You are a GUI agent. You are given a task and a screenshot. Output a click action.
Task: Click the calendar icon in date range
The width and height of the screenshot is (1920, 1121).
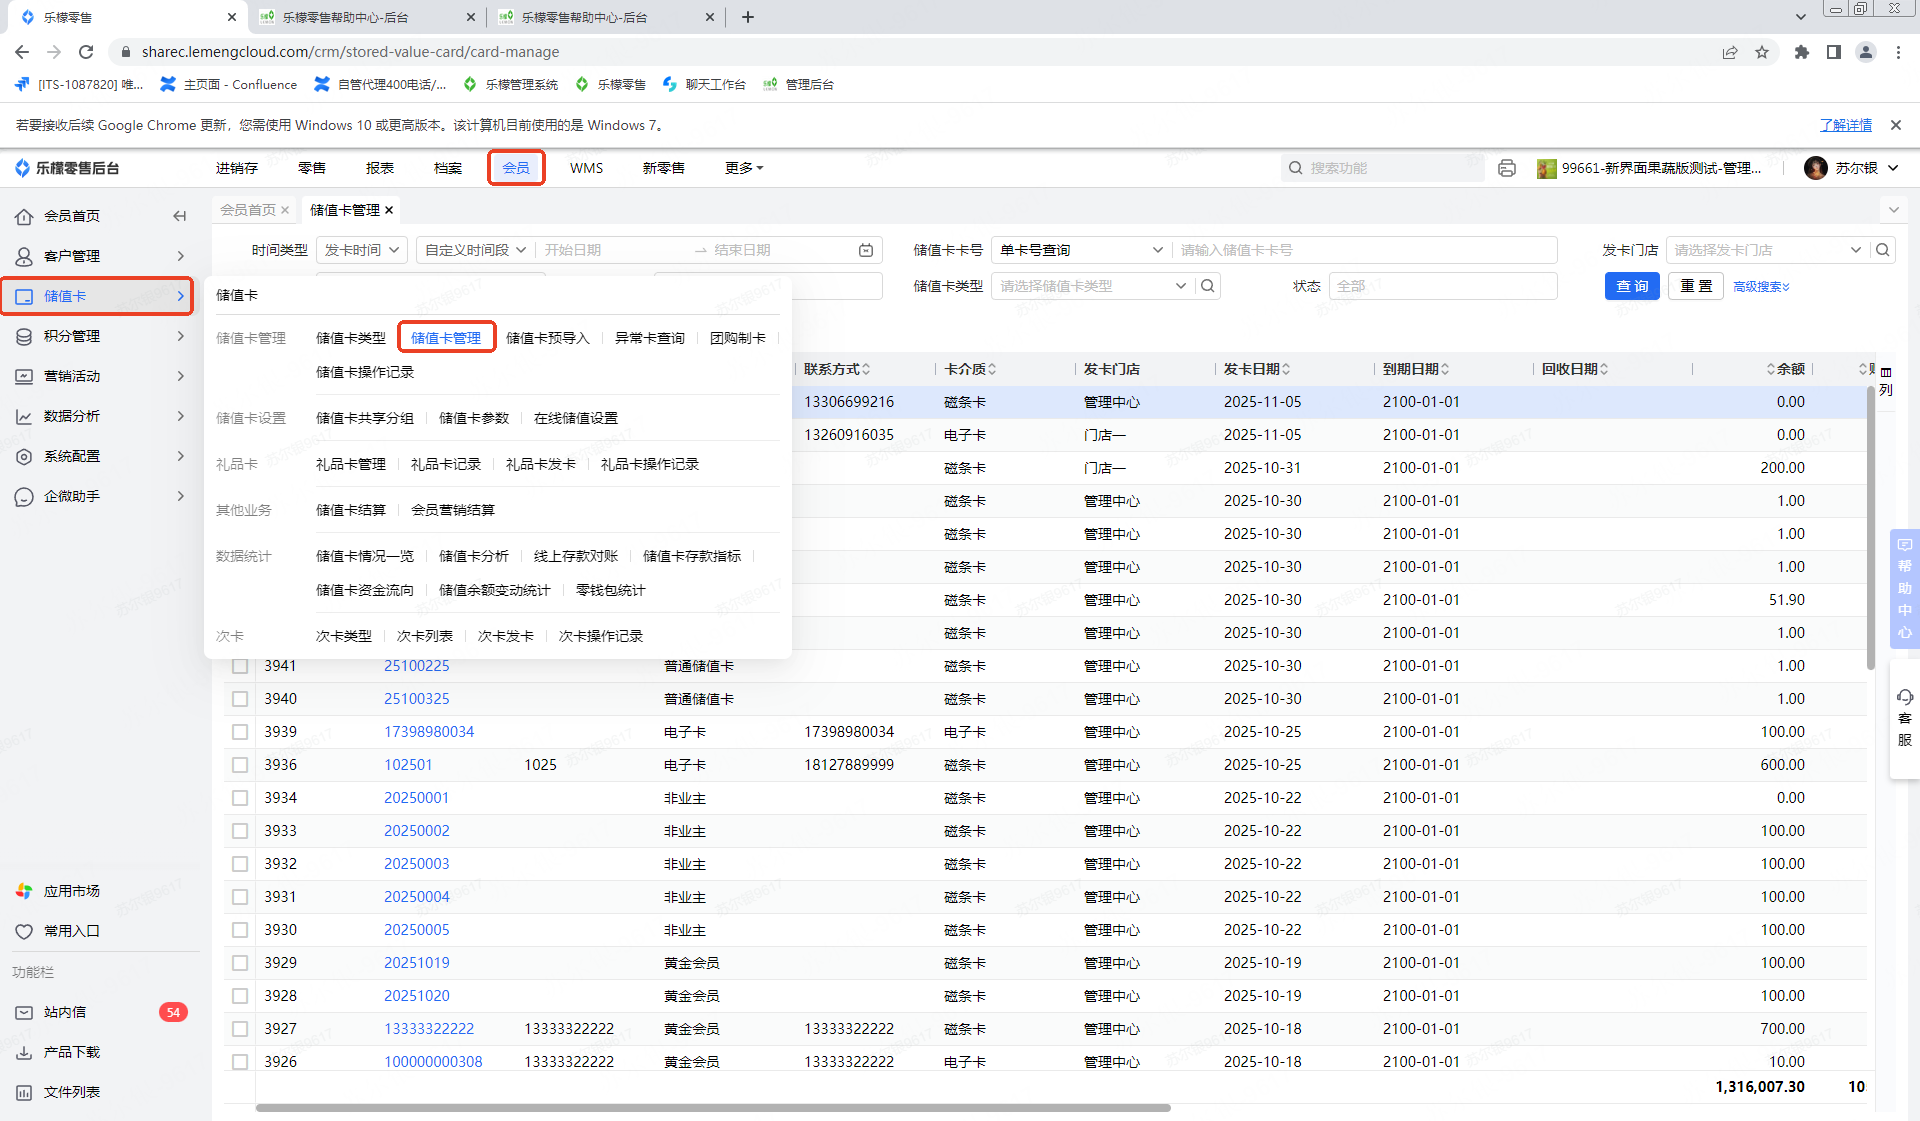tap(866, 250)
